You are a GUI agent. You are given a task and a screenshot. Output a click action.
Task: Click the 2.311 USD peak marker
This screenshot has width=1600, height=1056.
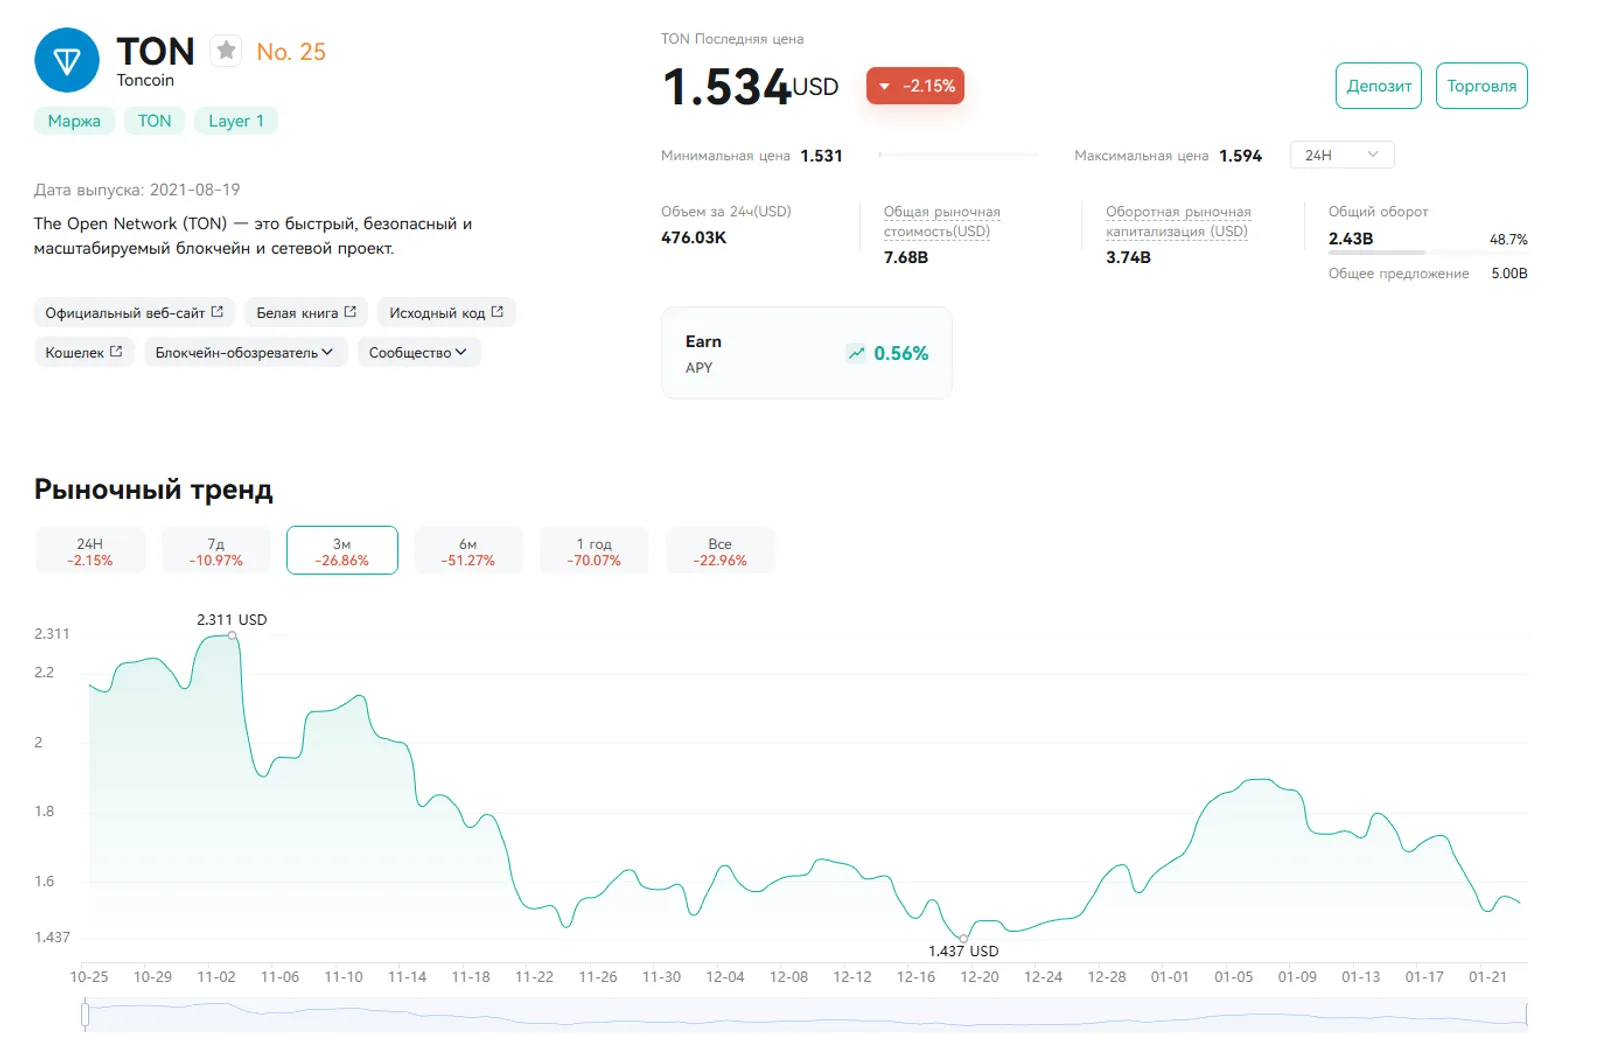click(x=232, y=635)
